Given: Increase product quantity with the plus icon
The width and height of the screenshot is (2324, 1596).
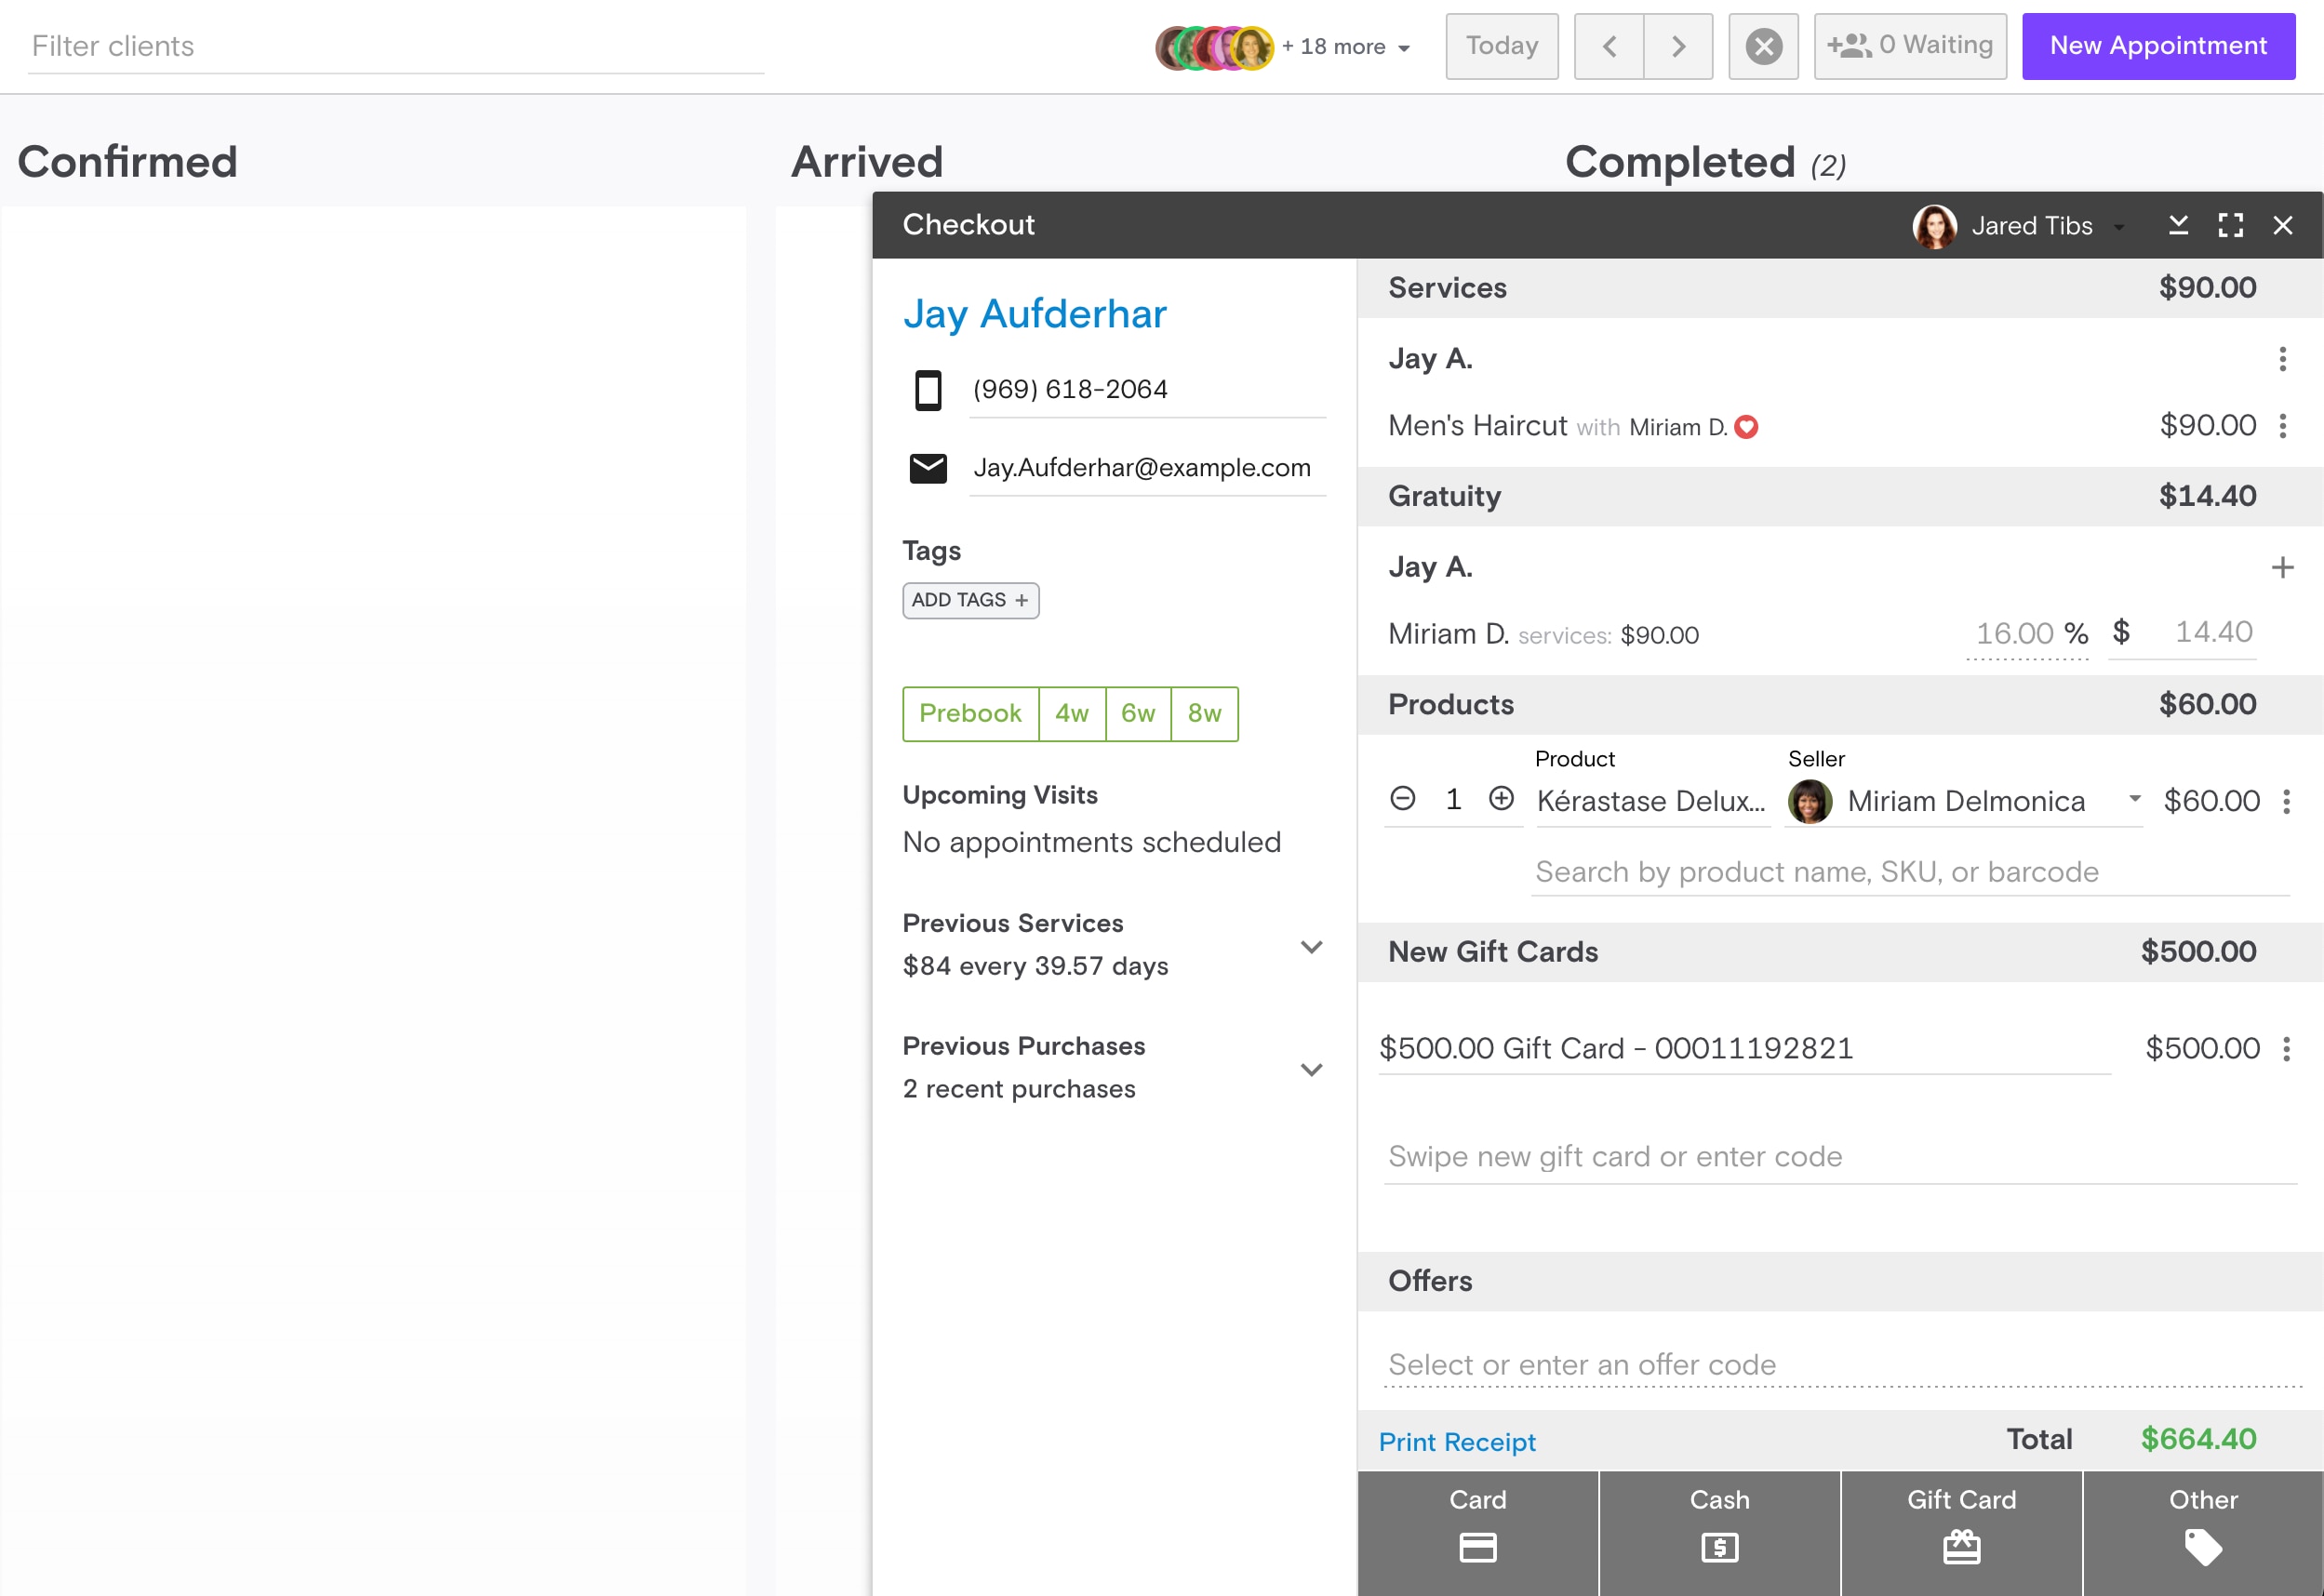Looking at the screenshot, I should pyautogui.click(x=1501, y=798).
